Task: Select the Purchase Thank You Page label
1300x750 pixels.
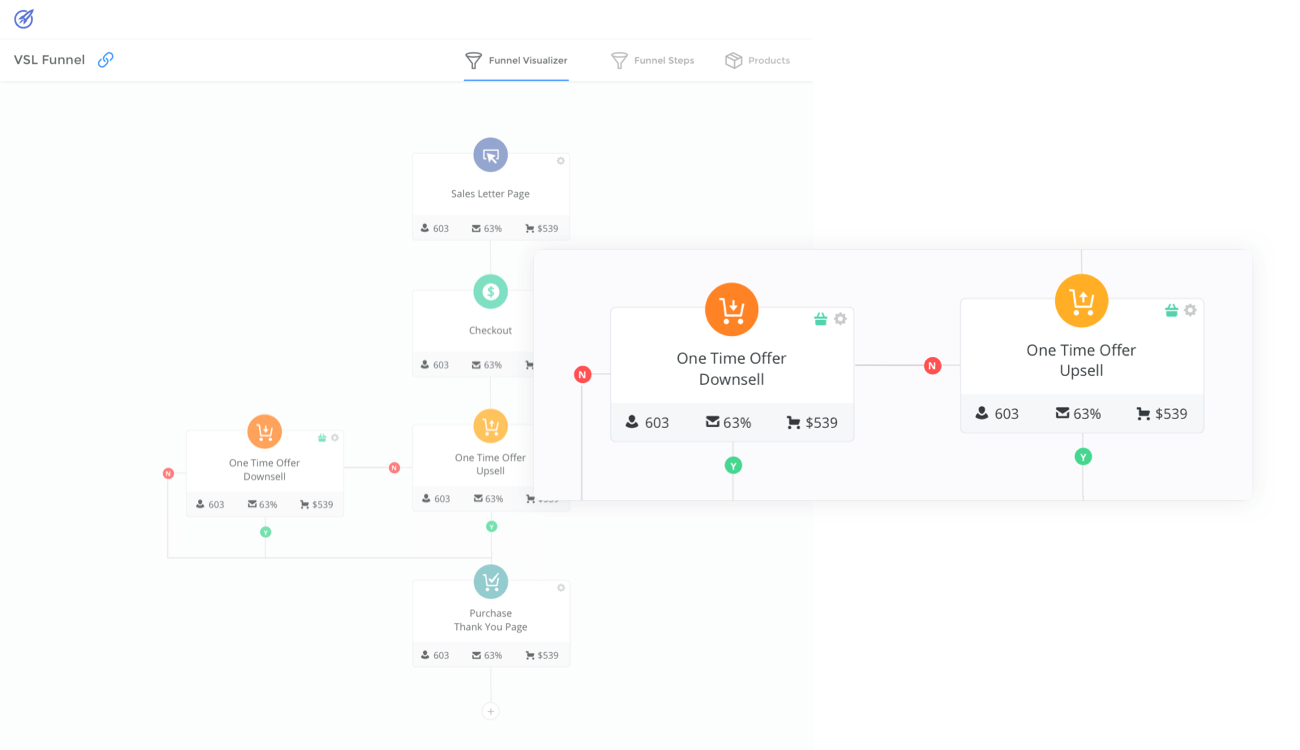Action: click(x=490, y=620)
